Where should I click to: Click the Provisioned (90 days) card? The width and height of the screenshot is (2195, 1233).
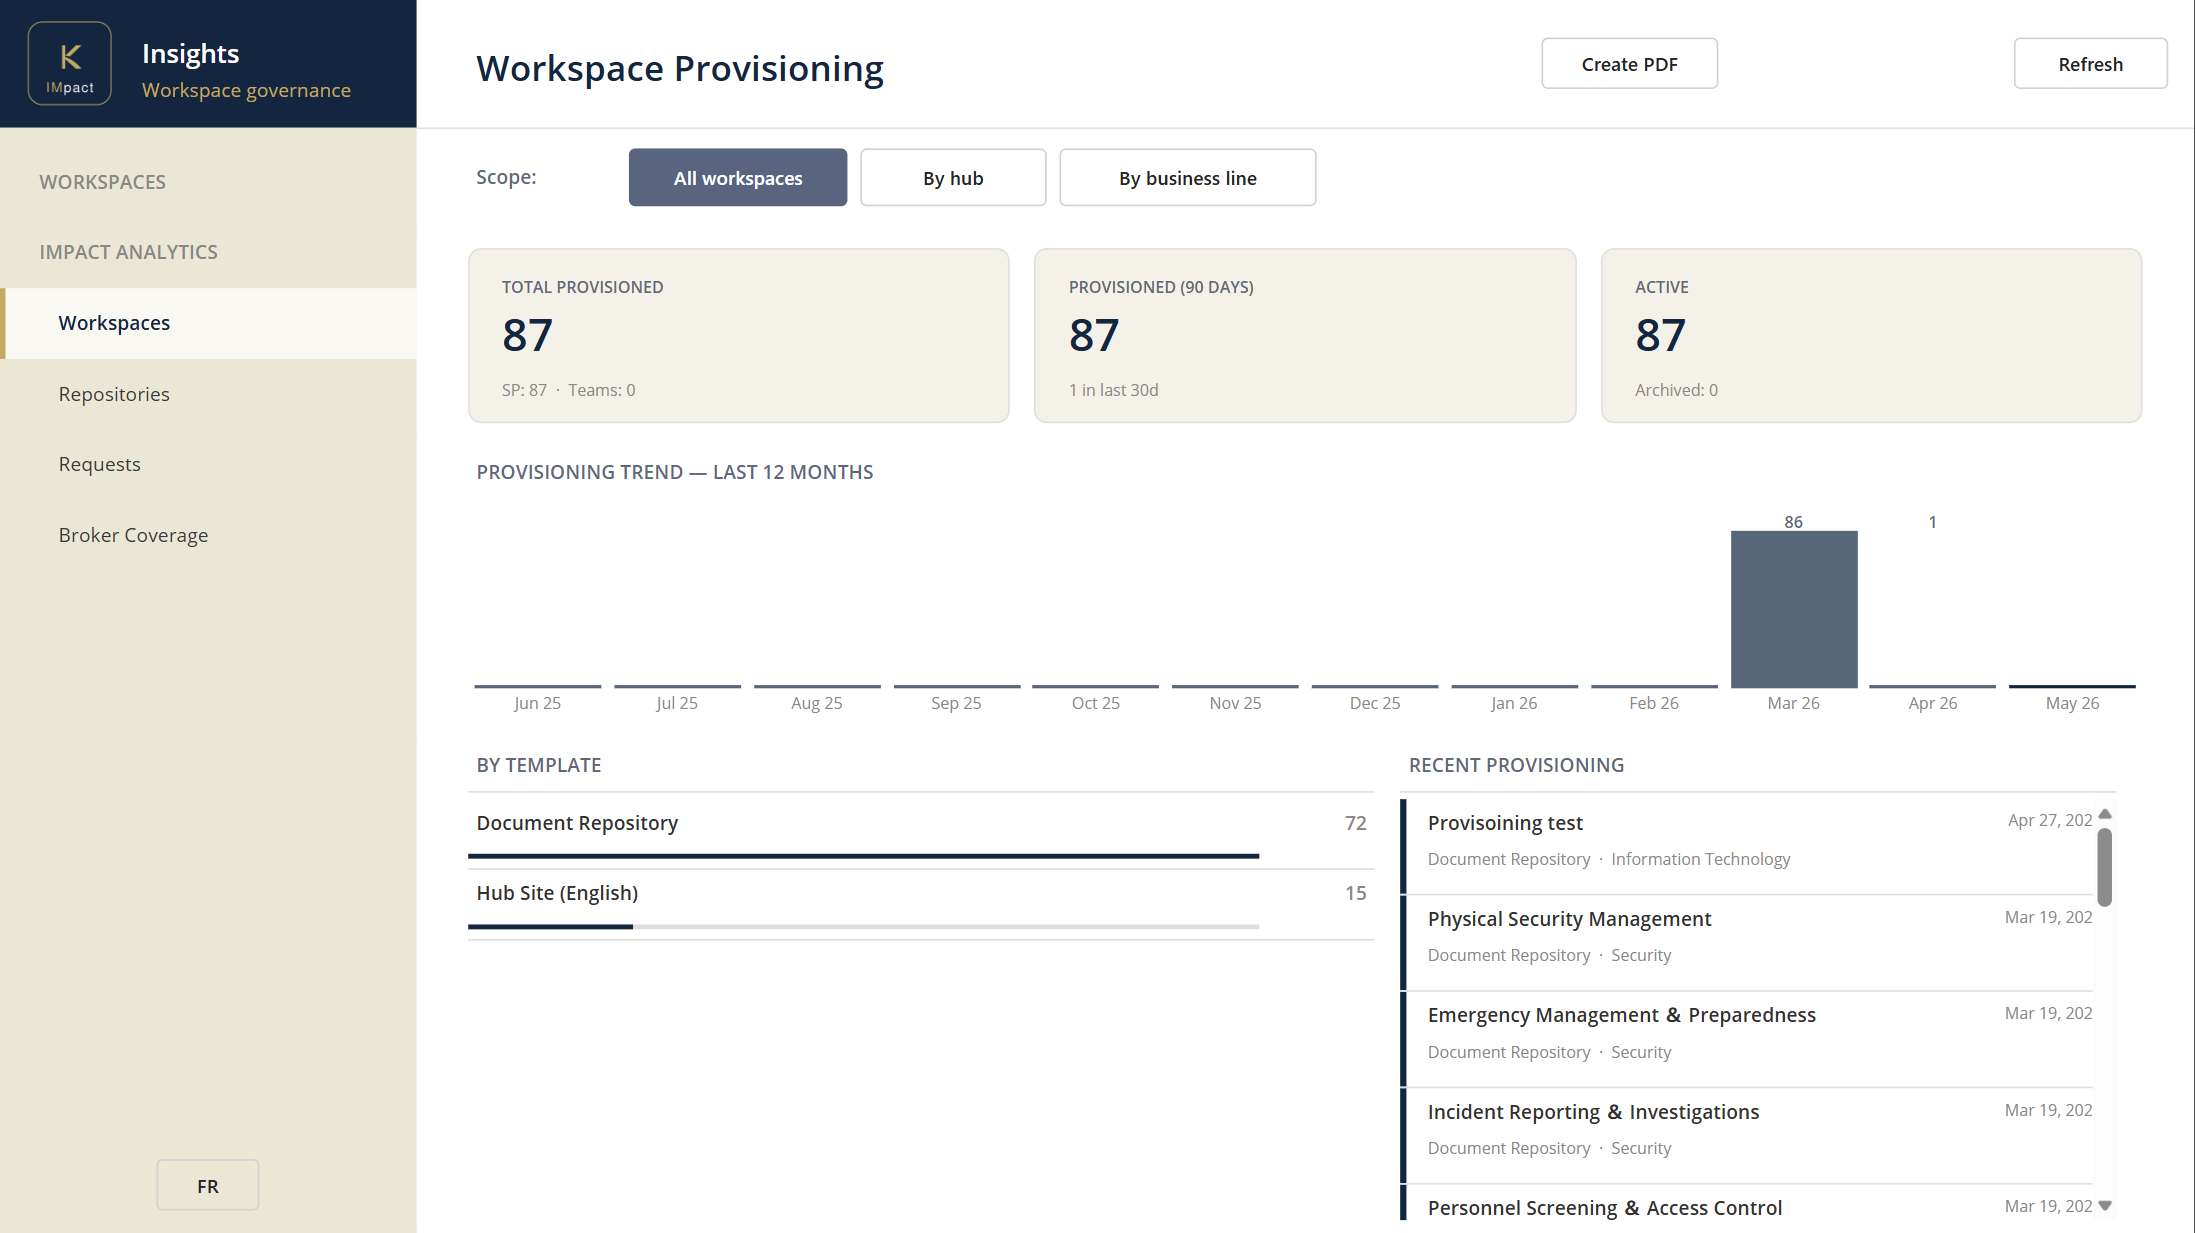tap(1305, 336)
